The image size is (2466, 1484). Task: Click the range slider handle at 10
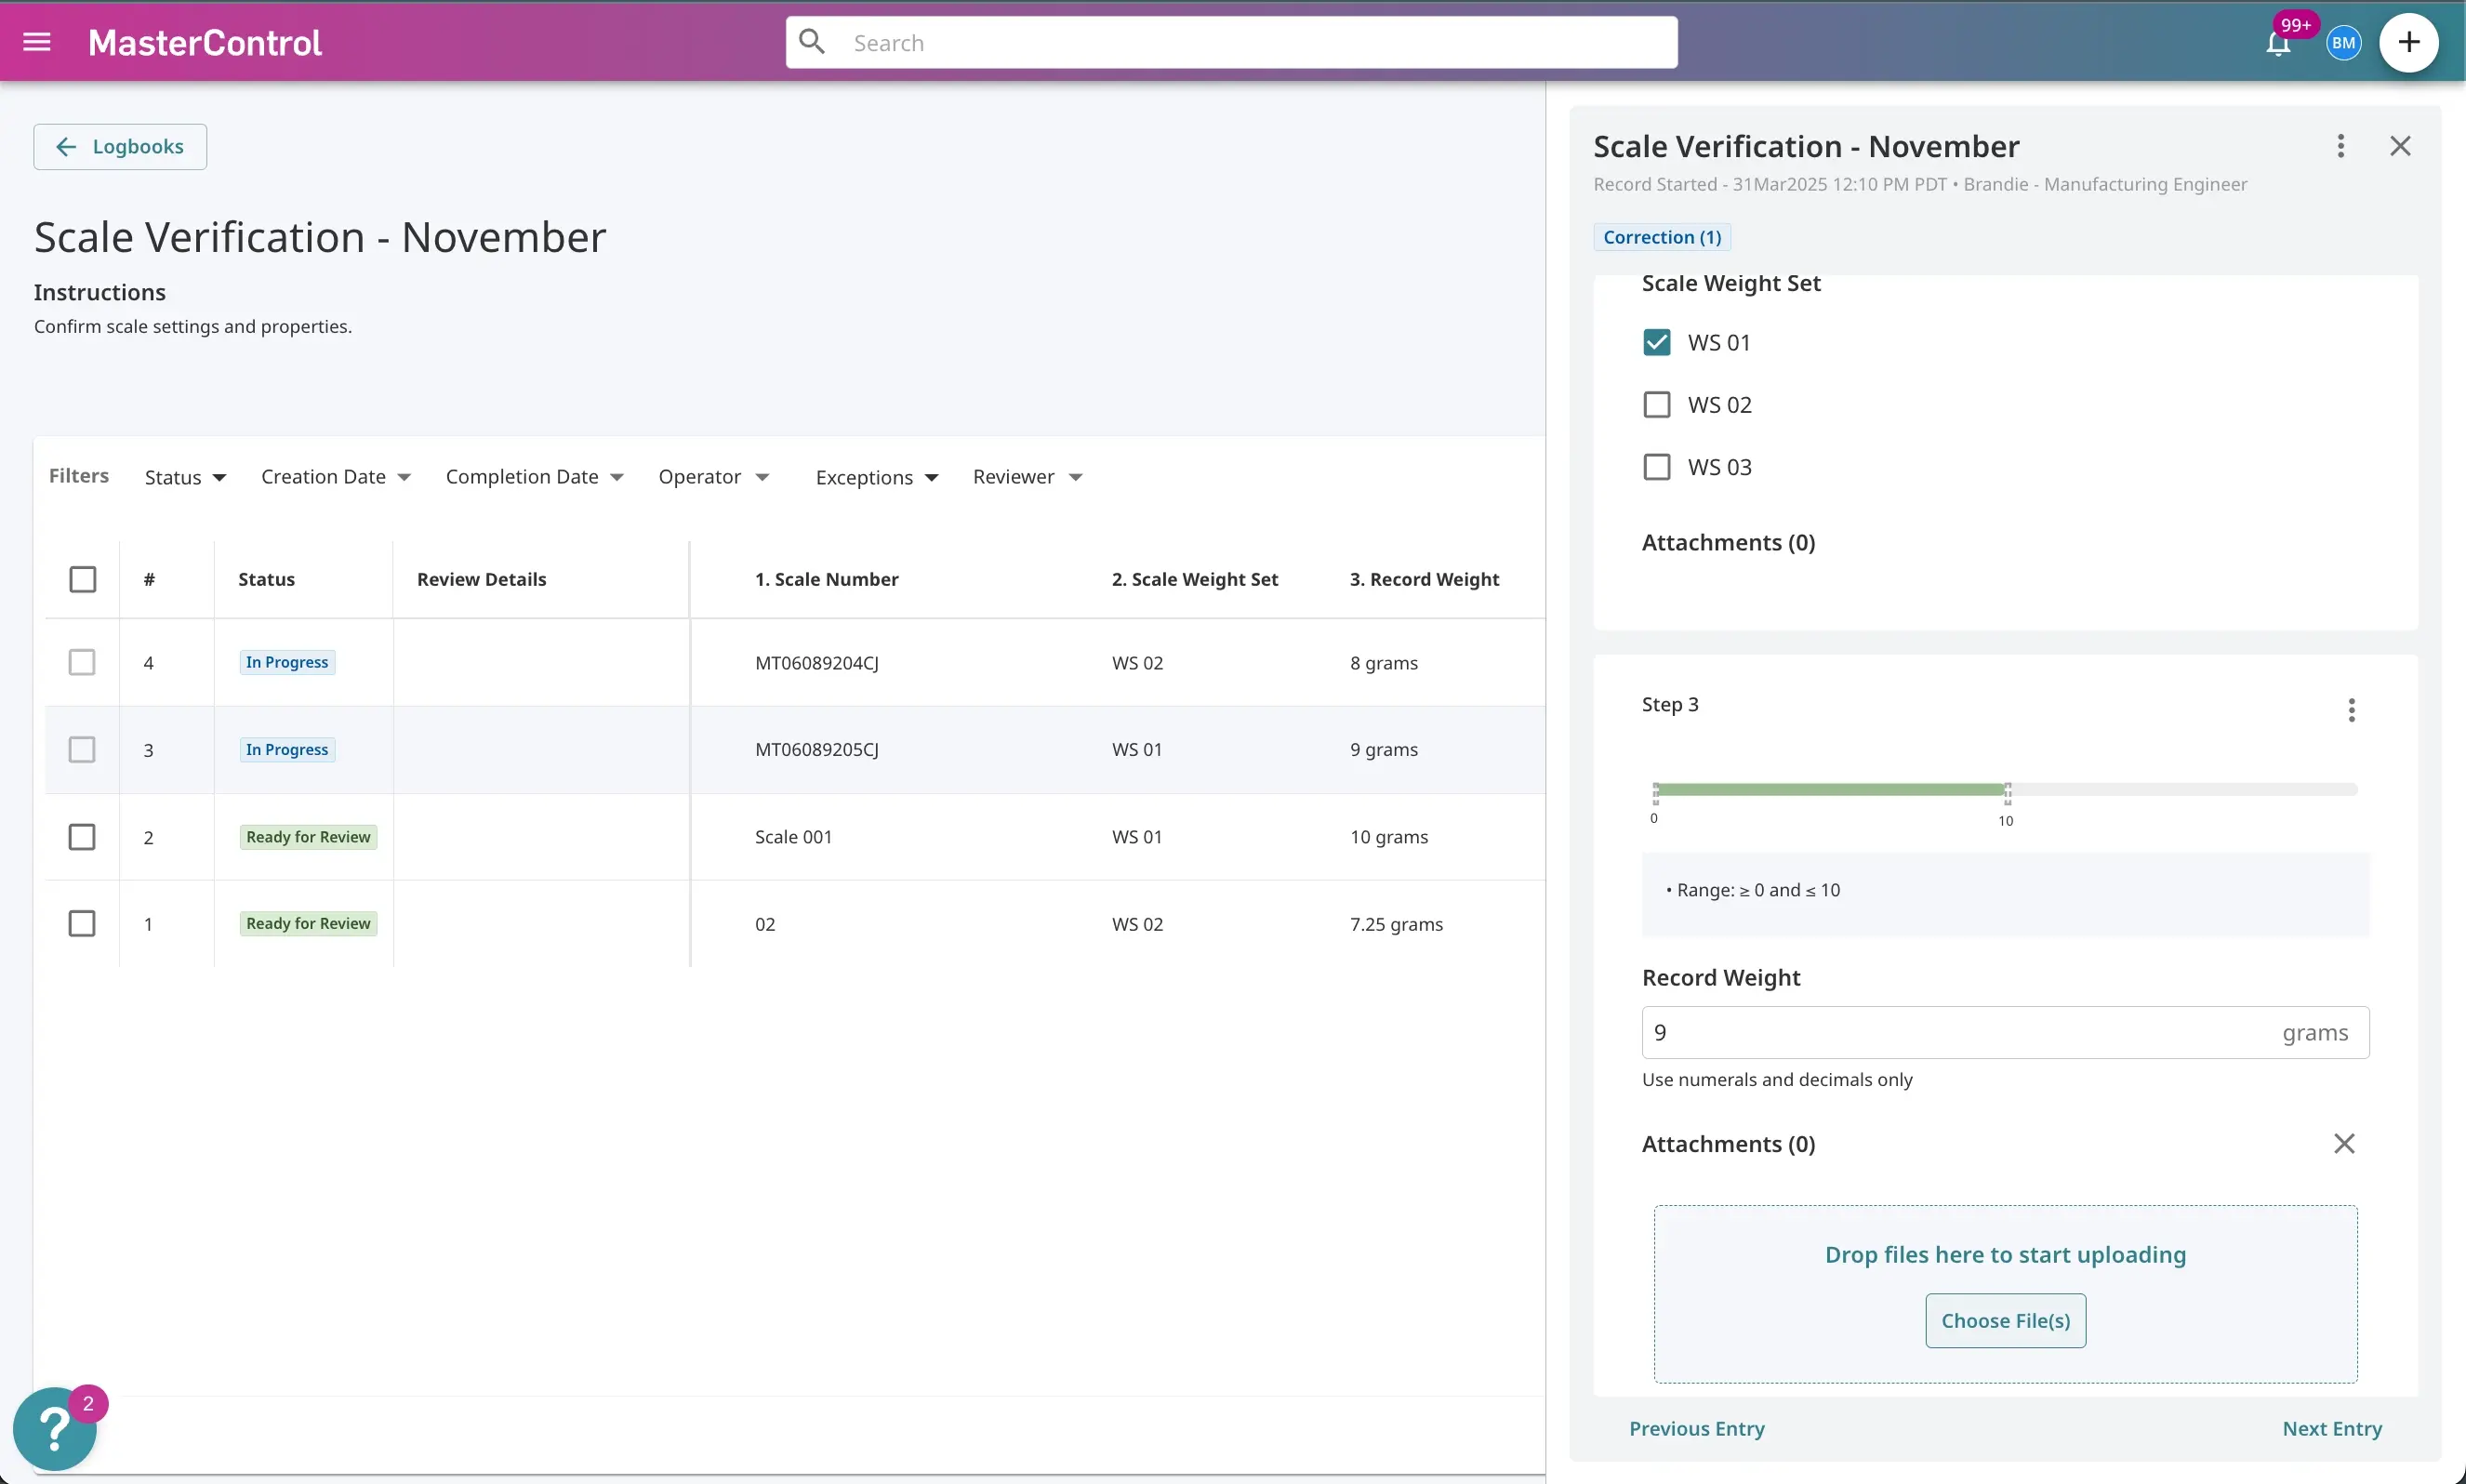pos(2006,793)
